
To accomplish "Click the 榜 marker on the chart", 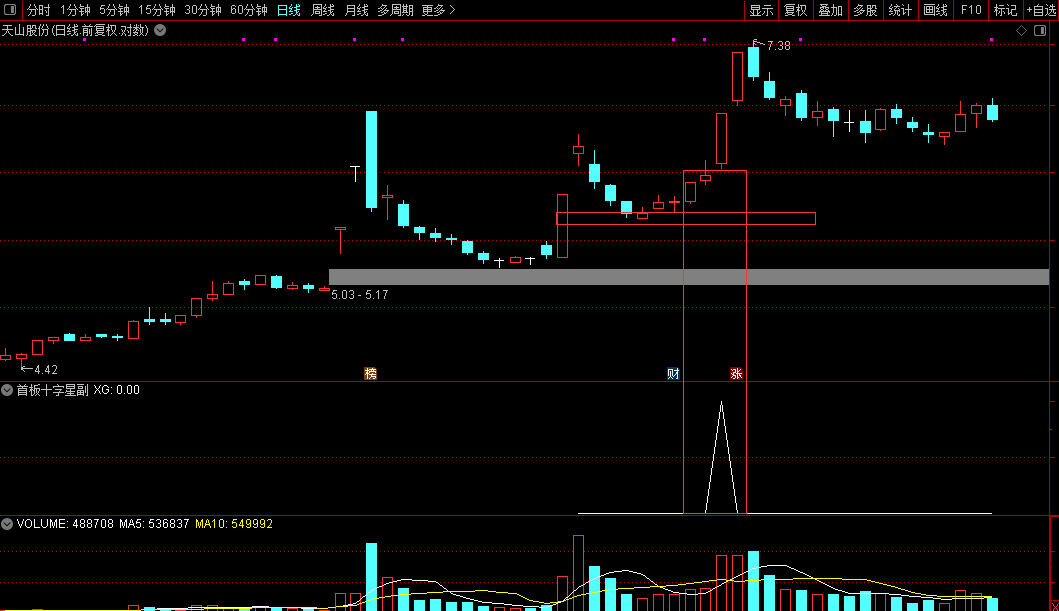I will point(370,373).
